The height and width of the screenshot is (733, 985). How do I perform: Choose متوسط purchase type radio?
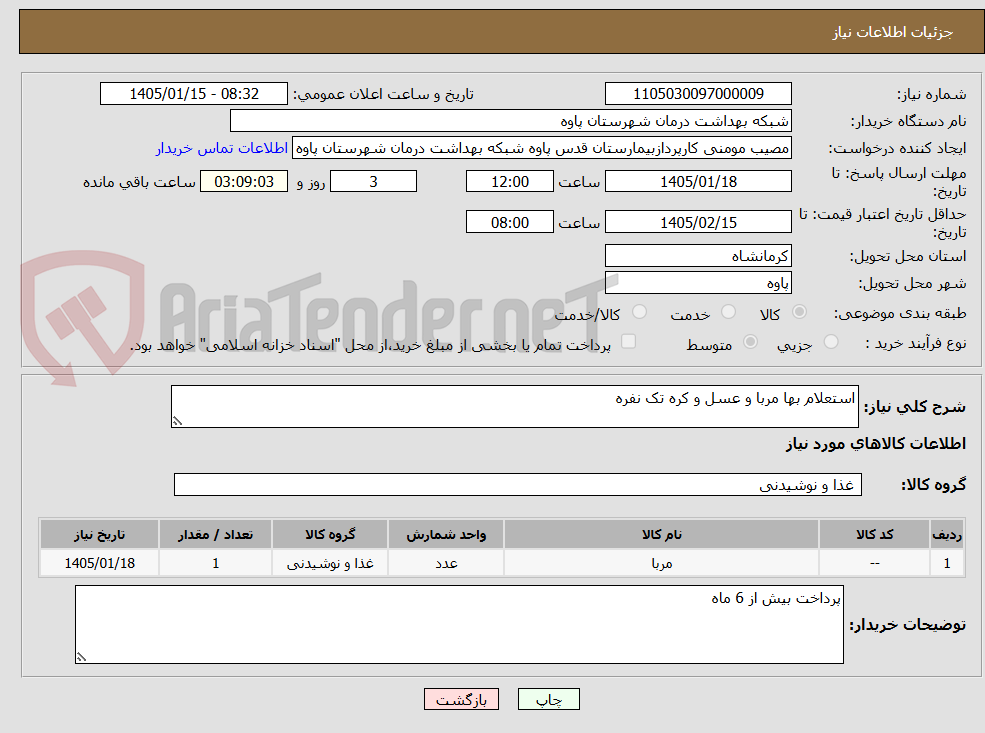(x=751, y=342)
